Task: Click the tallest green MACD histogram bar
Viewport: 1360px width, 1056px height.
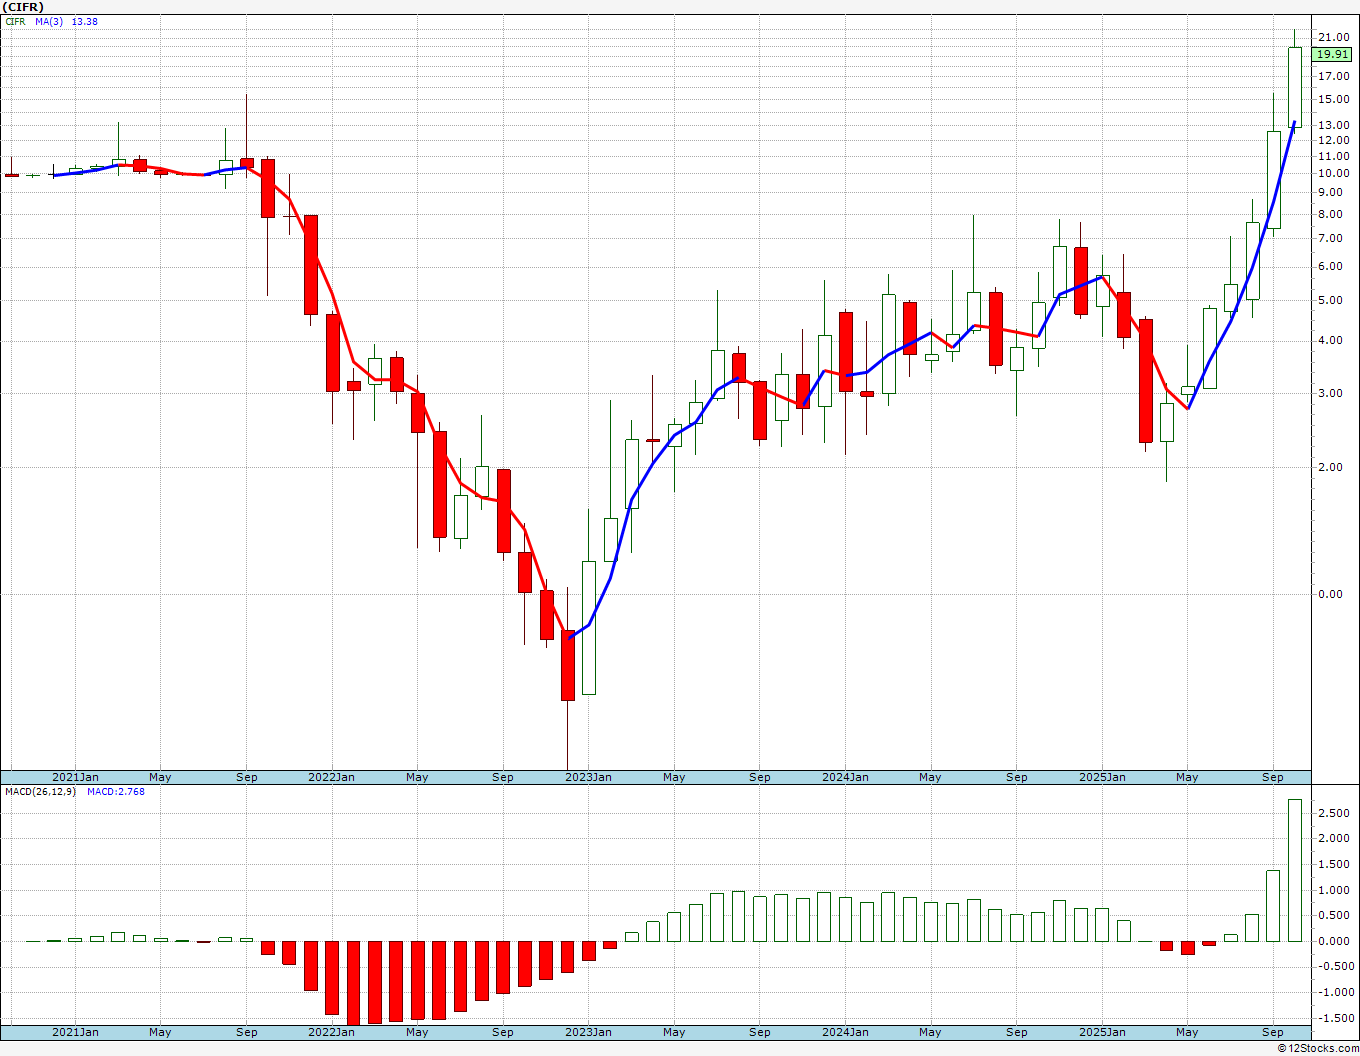Action: (1294, 870)
